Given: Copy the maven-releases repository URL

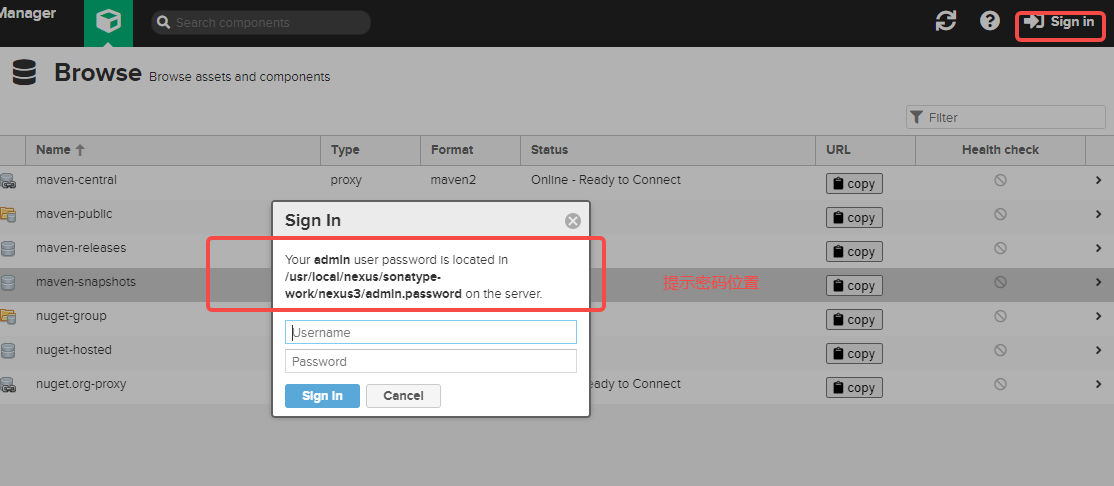Looking at the screenshot, I should click(x=853, y=252).
